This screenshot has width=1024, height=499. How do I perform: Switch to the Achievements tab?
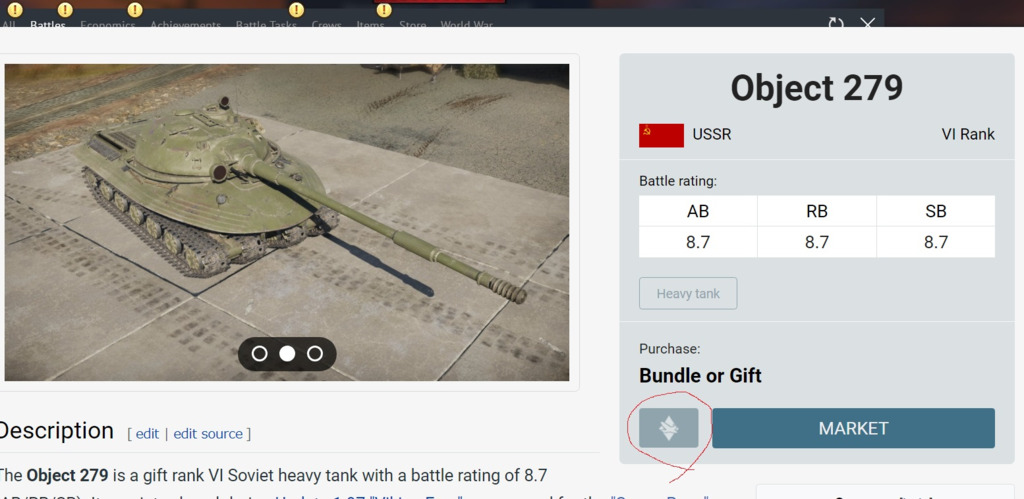[185, 25]
